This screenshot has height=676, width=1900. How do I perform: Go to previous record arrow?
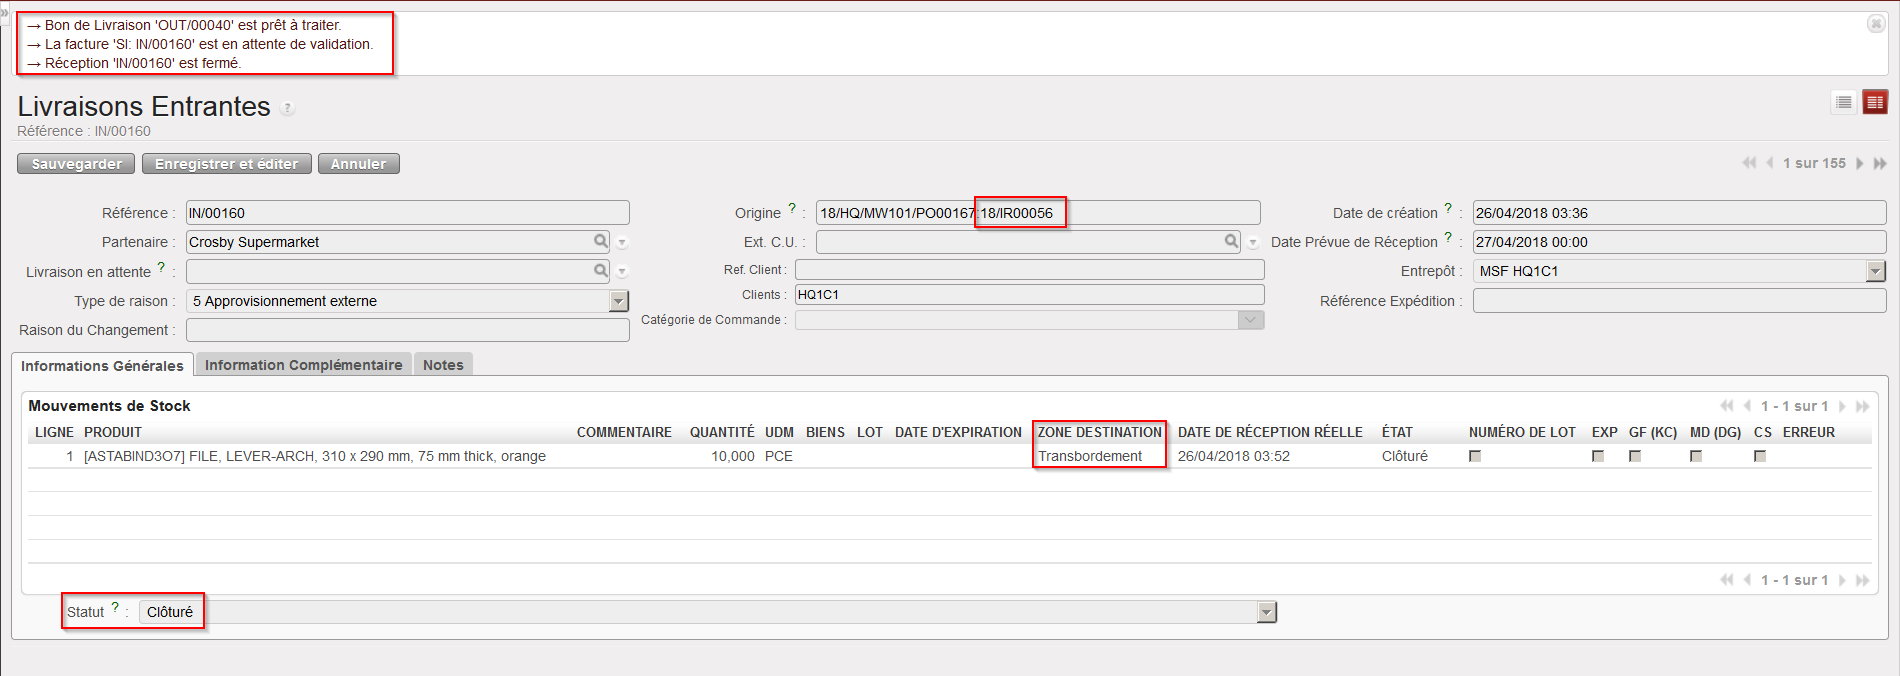[x=1770, y=163]
